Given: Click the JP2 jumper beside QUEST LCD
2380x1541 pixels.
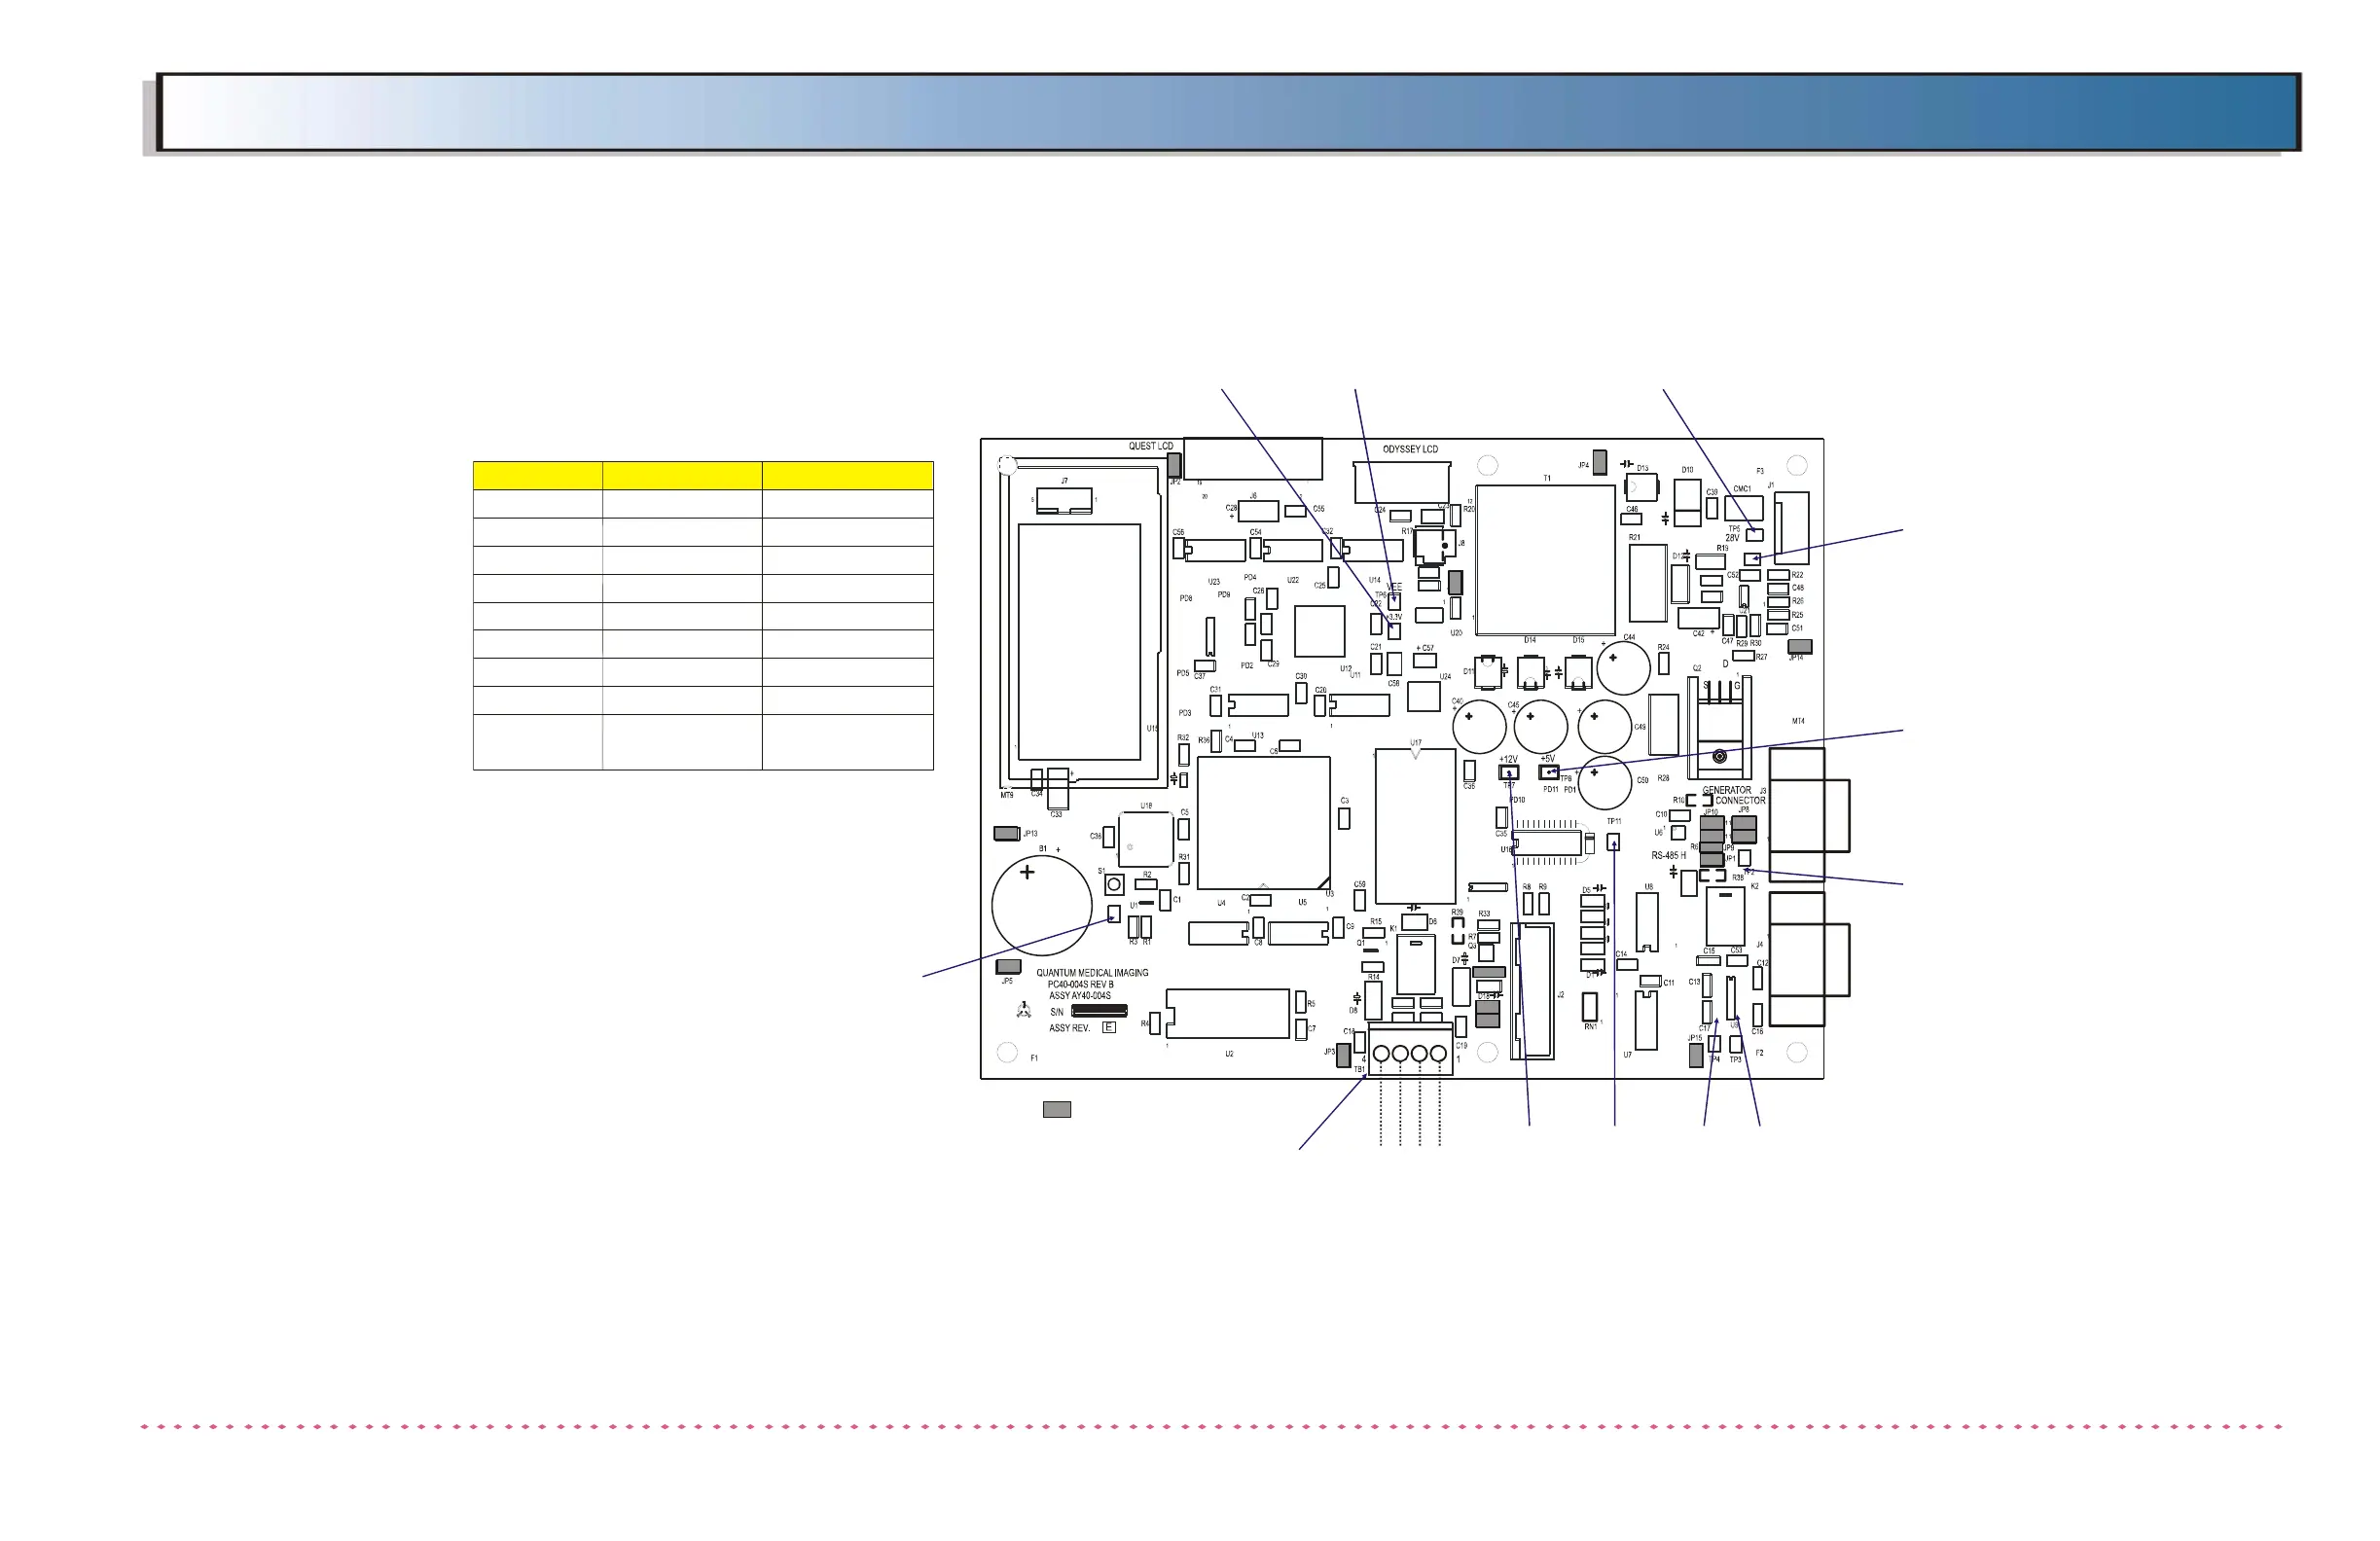Looking at the screenshot, I should click(x=1175, y=464).
